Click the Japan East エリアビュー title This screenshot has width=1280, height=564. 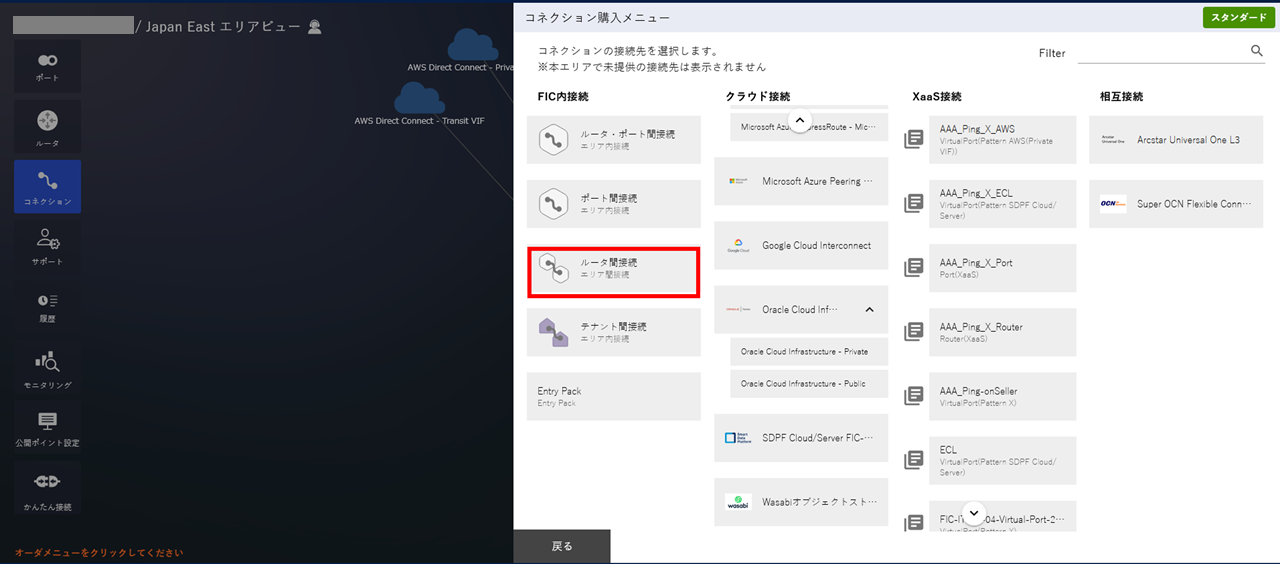[223, 27]
